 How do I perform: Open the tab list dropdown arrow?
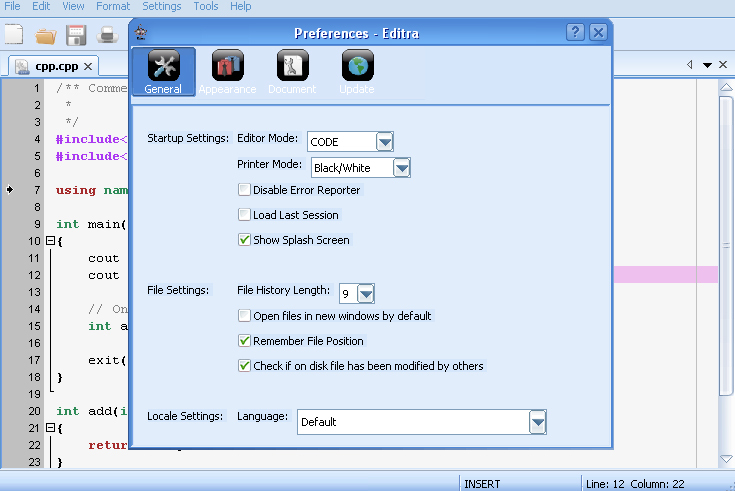[x=707, y=65]
